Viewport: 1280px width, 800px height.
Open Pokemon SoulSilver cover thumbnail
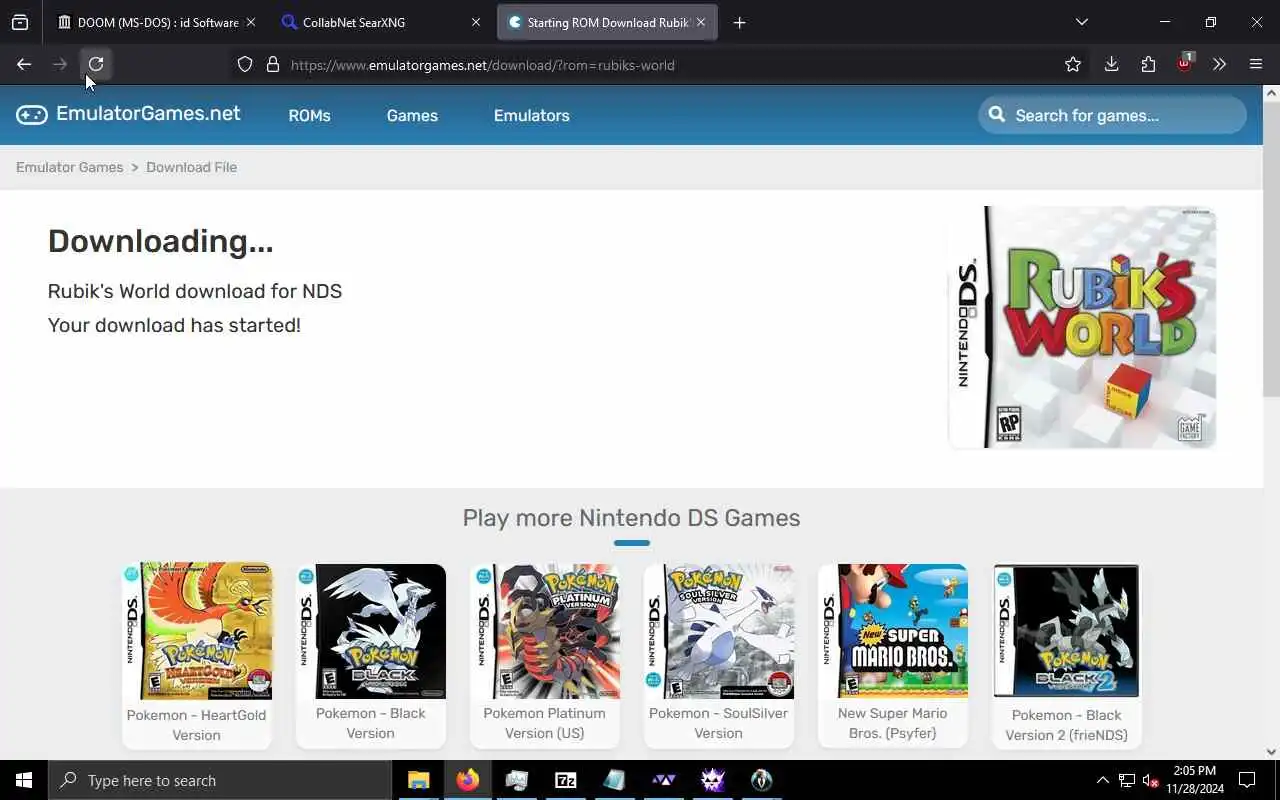point(719,631)
